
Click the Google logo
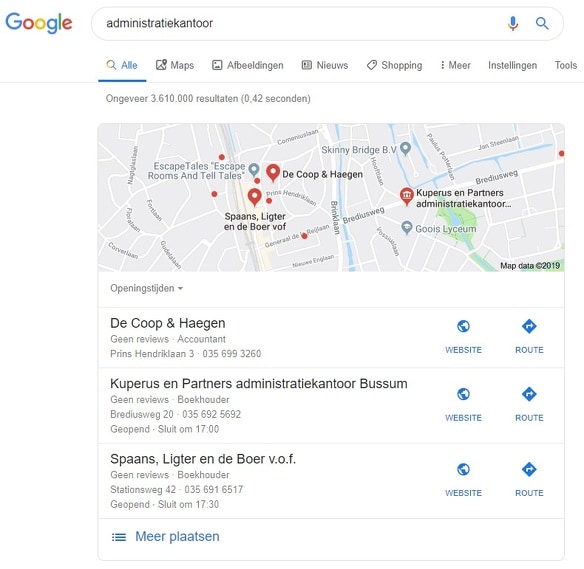(39, 23)
